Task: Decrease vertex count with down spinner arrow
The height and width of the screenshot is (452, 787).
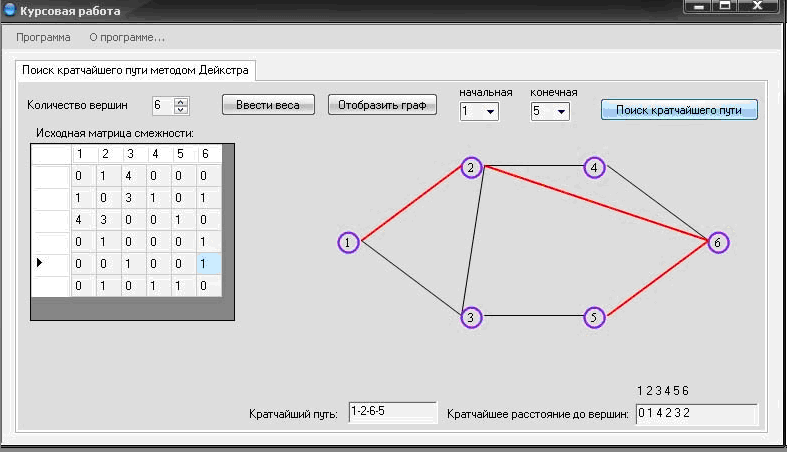Action: click(180, 109)
